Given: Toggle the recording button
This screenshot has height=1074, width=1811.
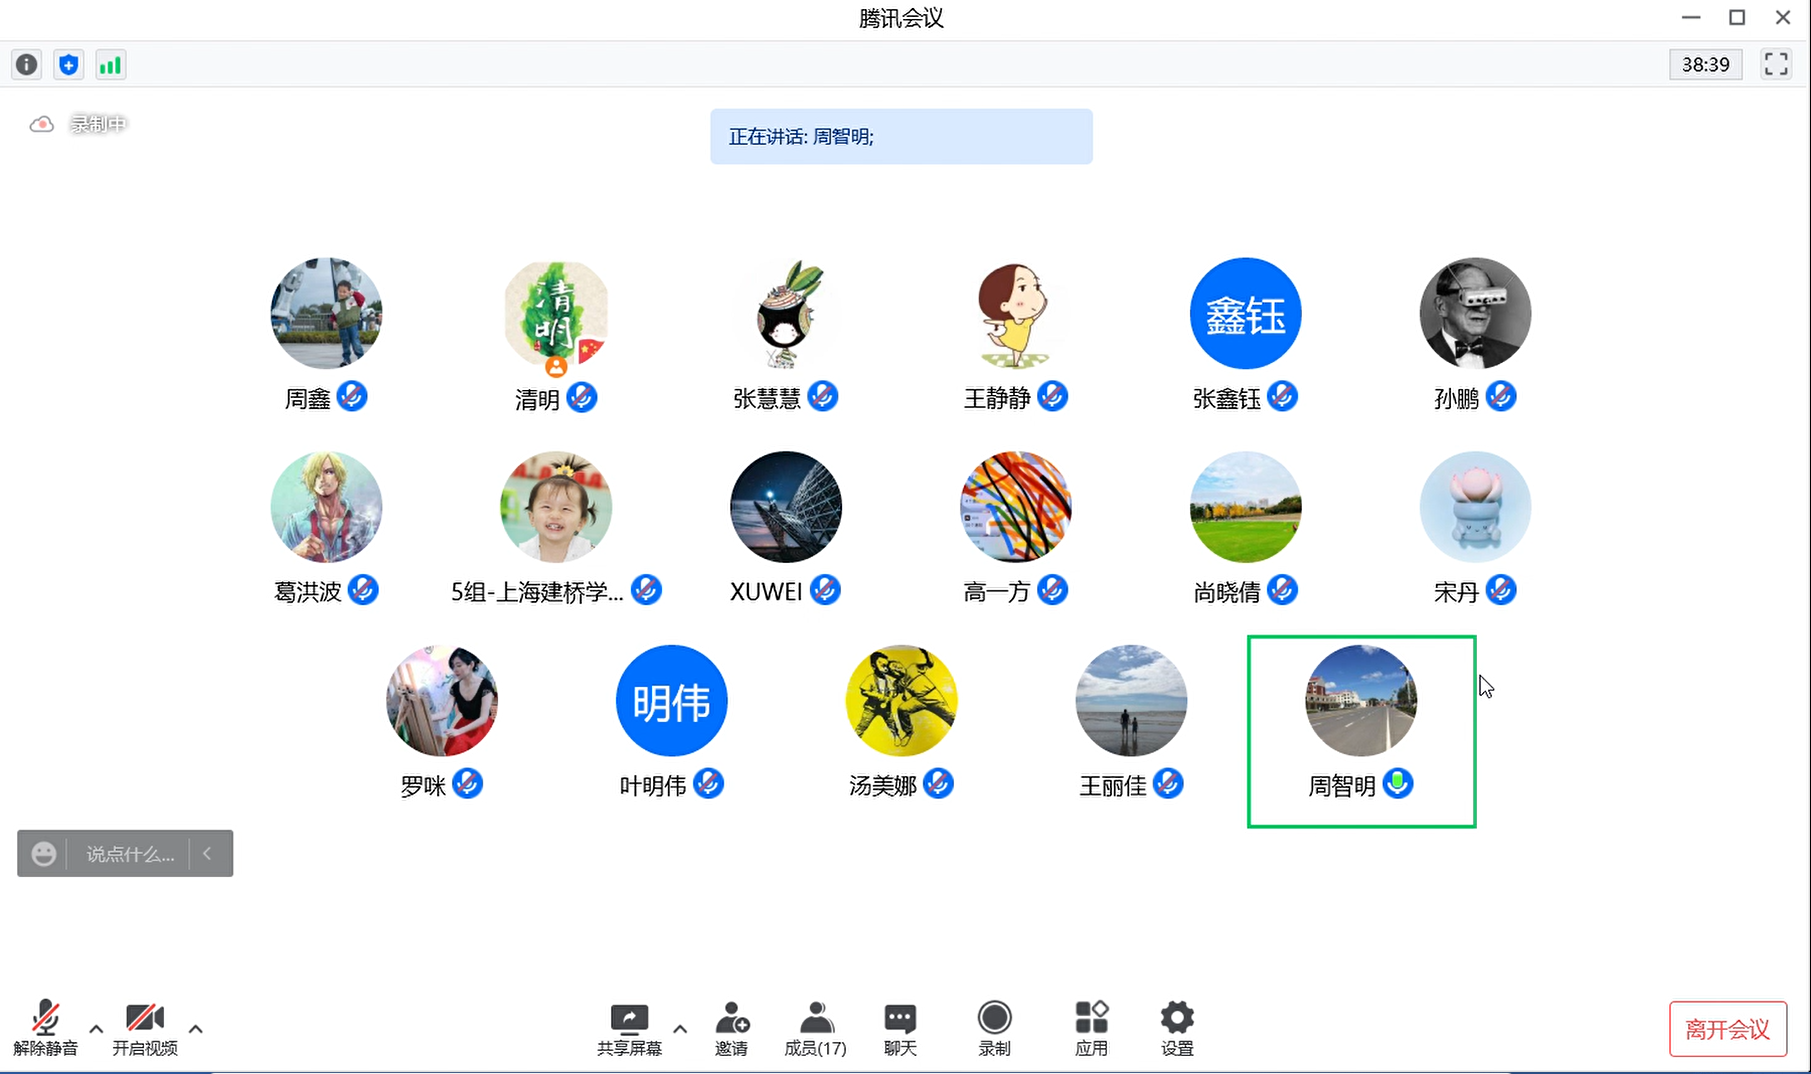Looking at the screenshot, I should [x=994, y=1028].
